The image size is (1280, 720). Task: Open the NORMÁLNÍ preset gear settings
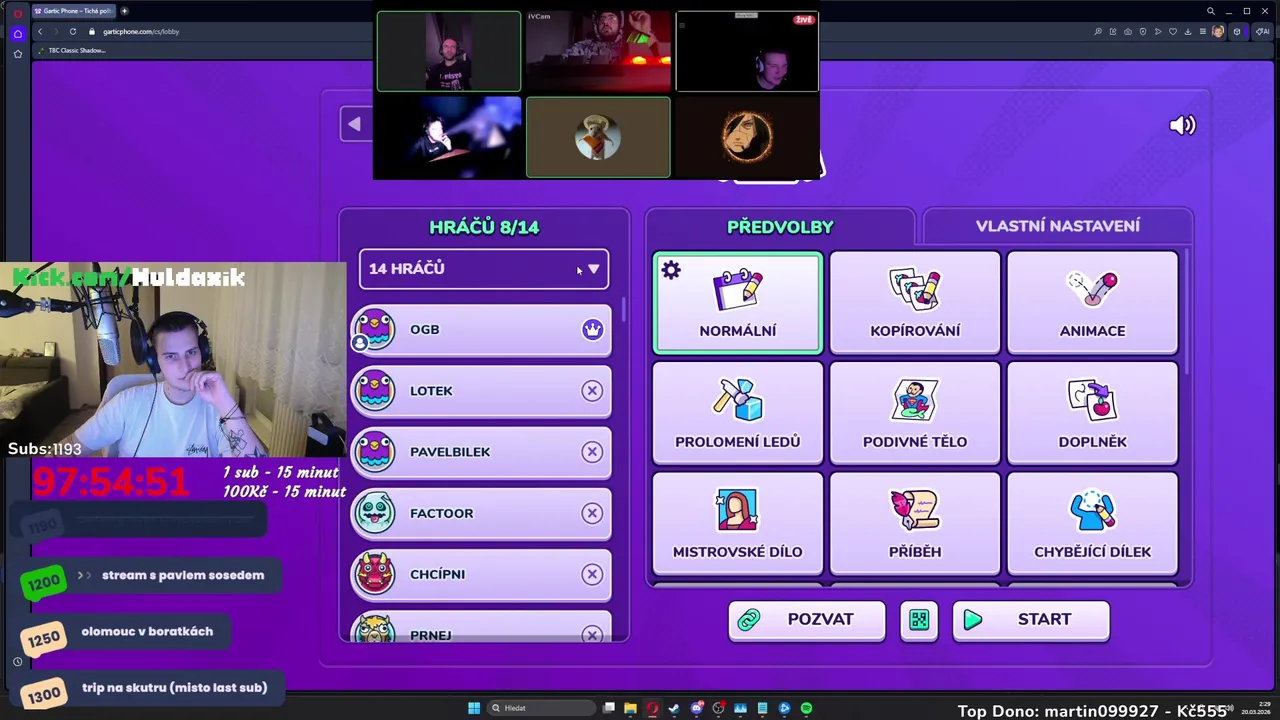point(670,270)
